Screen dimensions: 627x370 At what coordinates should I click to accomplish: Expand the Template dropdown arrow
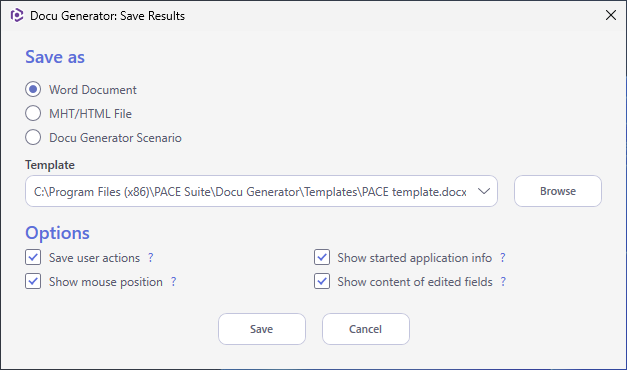point(484,191)
